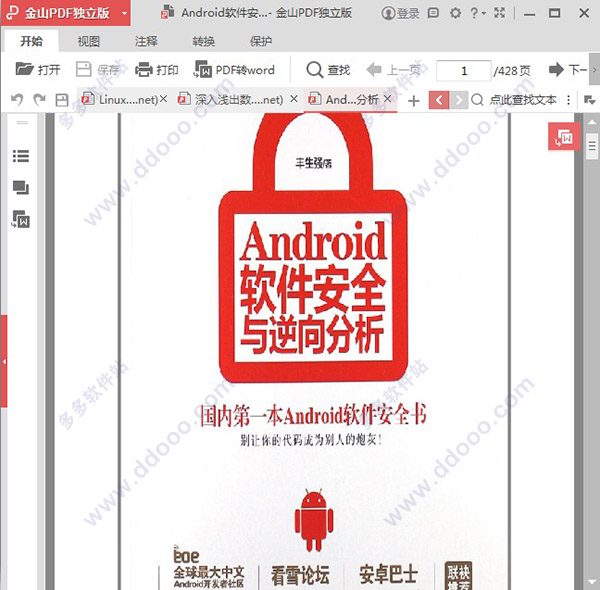Click the redo arrow icon

coord(39,100)
